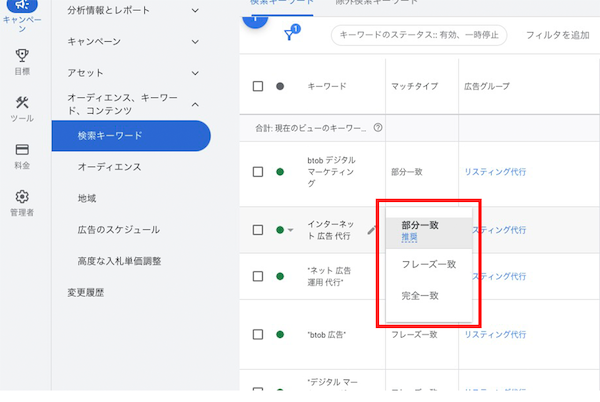Select the checkbox for "btob 広告" row

(x=258, y=333)
